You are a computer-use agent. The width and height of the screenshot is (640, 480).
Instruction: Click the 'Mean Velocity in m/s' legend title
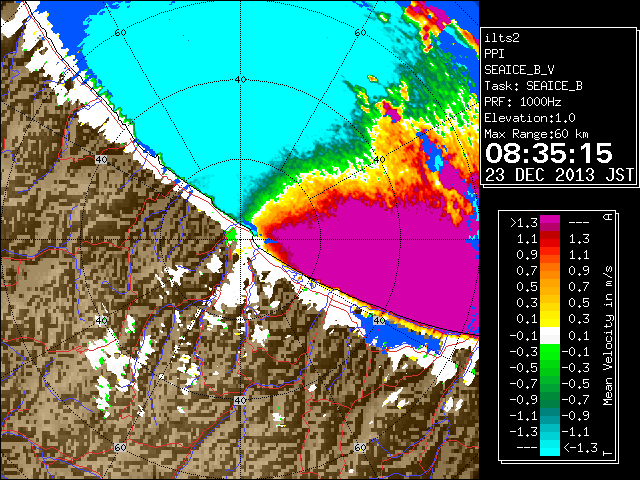(x=608, y=336)
